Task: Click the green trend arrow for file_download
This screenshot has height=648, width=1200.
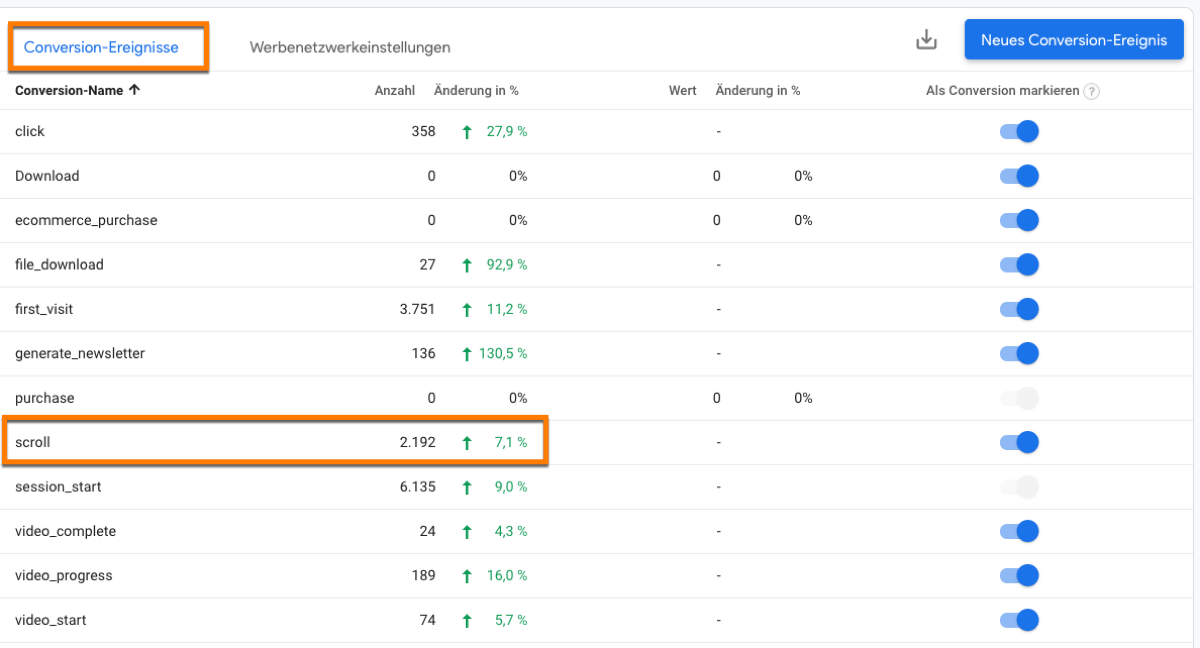Action: point(466,264)
